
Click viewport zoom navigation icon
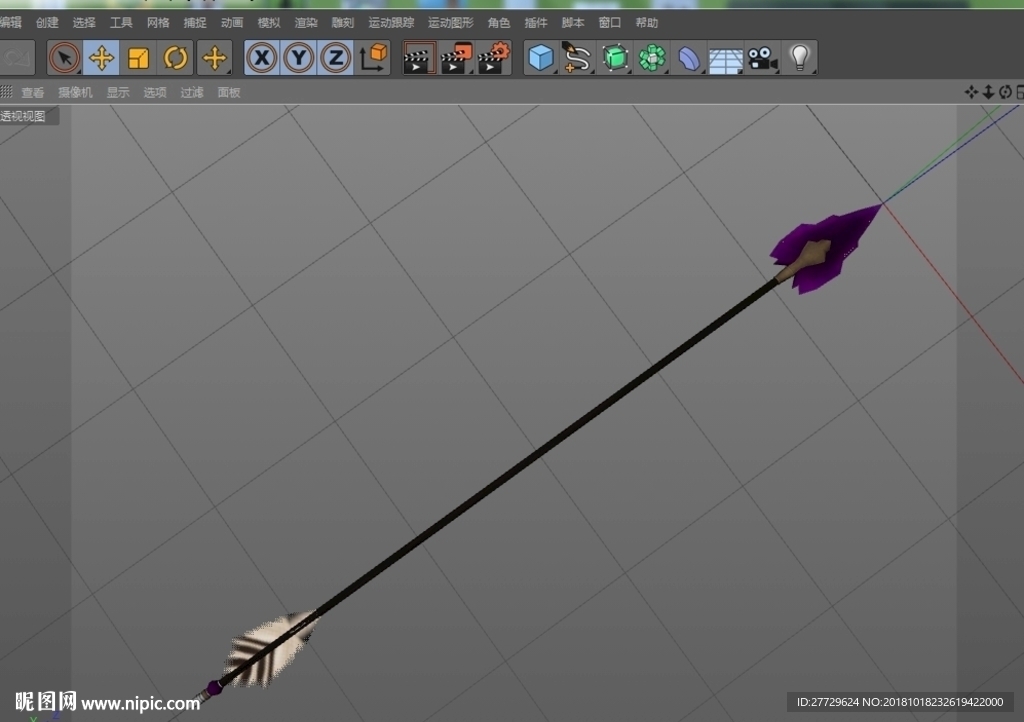click(x=988, y=92)
